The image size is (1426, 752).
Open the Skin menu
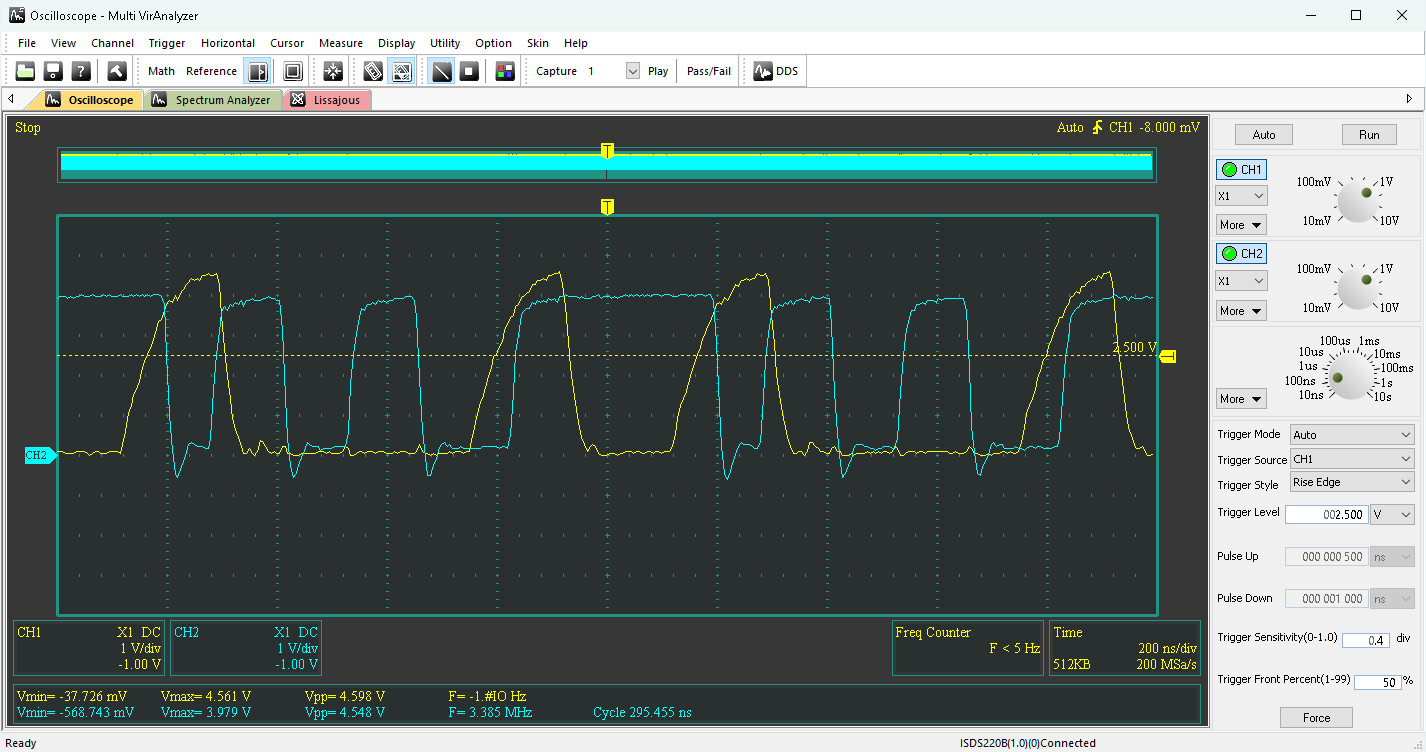click(538, 43)
